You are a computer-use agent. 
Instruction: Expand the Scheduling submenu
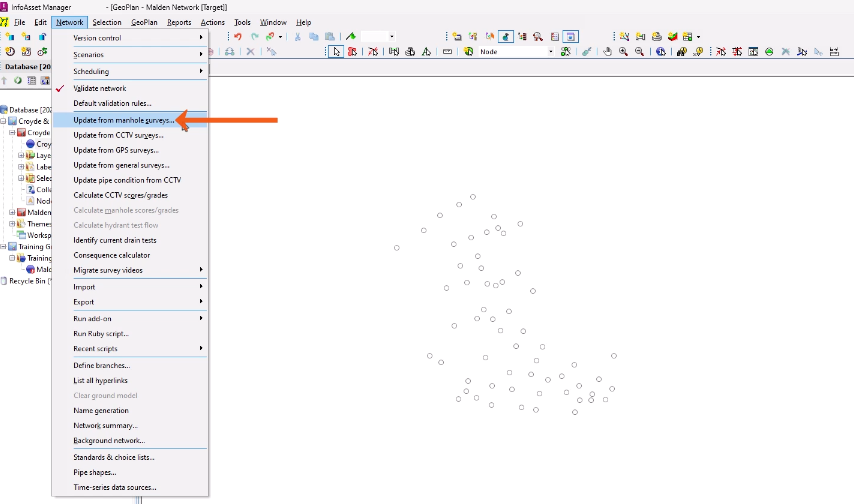pos(130,71)
